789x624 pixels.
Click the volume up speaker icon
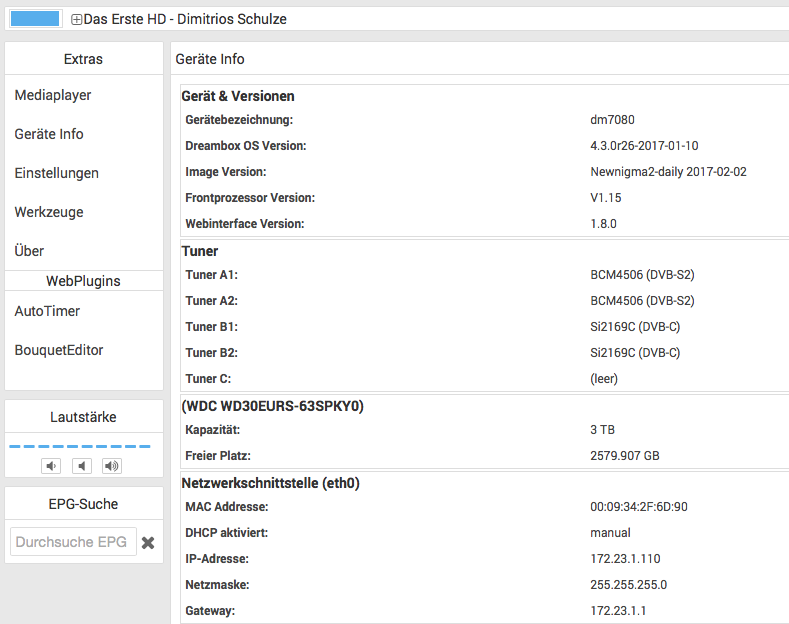point(112,465)
